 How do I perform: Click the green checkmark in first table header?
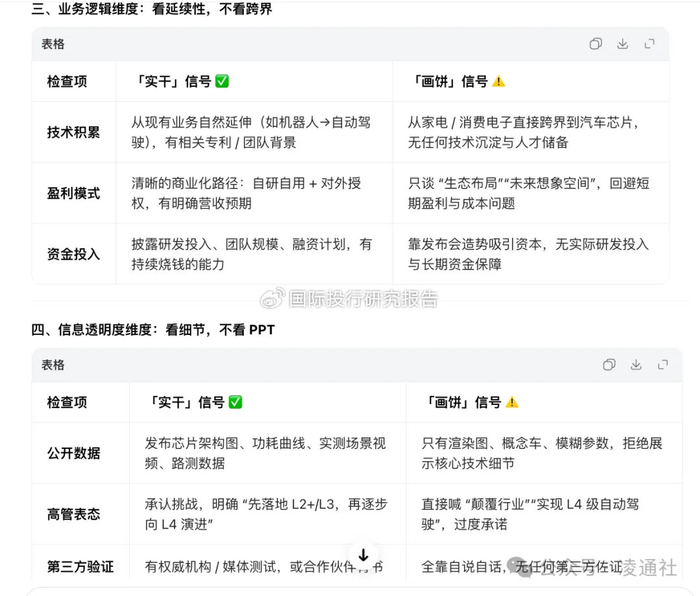[222, 81]
